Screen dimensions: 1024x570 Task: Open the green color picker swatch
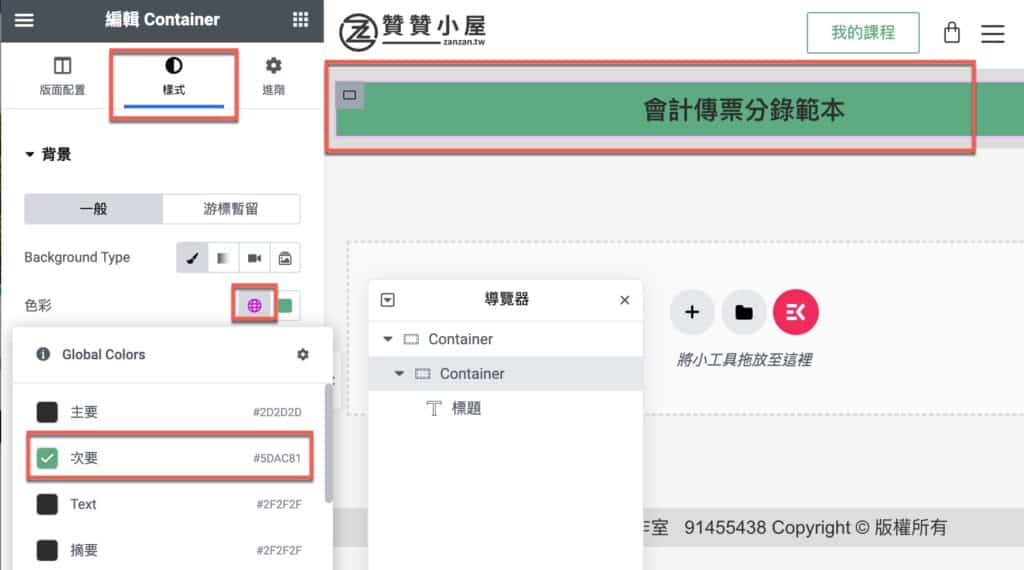click(286, 306)
